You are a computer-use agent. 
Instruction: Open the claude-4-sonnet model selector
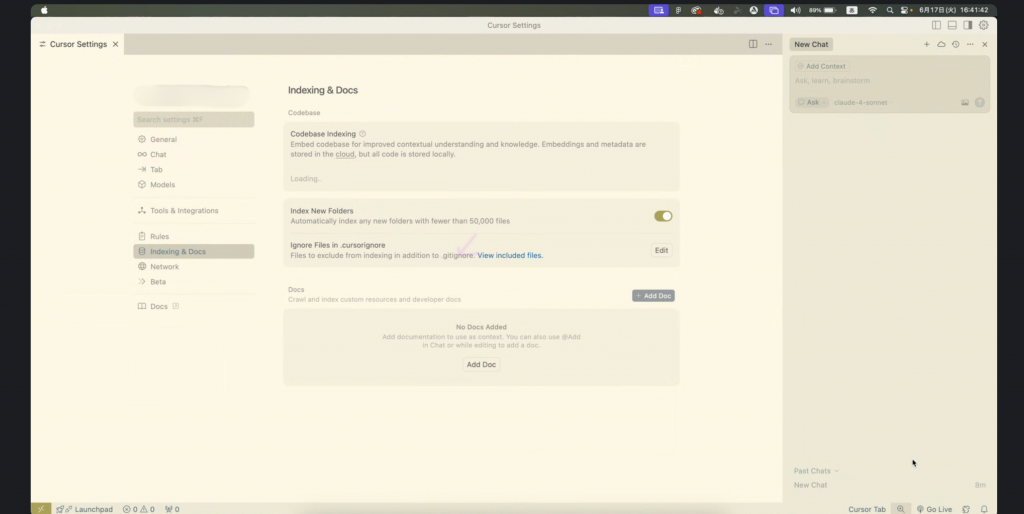coord(860,102)
